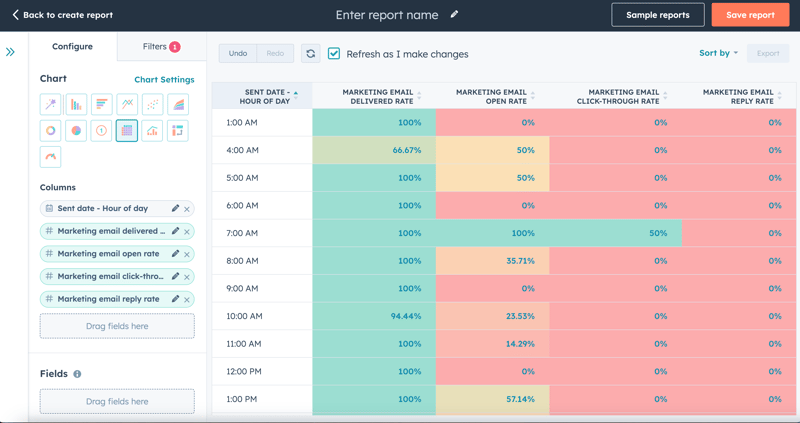Choose the horizontal bar chart type
Viewport: 800px width, 423px height.
coord(101,105)
